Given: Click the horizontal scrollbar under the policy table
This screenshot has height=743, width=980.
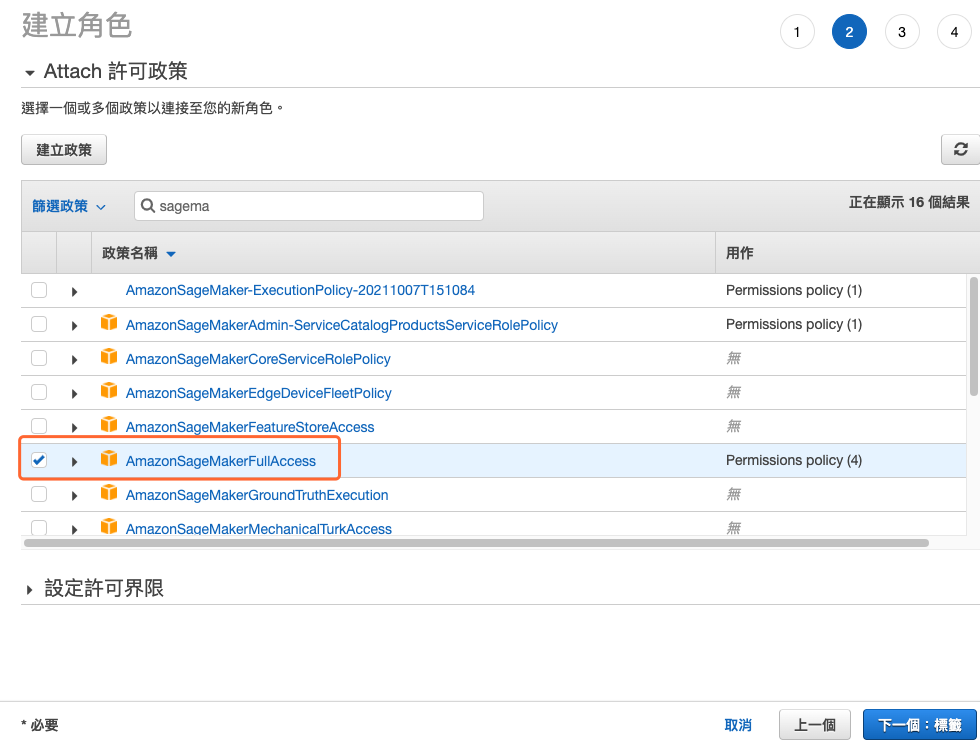Looking at the screenshot, I should point(476,543).
